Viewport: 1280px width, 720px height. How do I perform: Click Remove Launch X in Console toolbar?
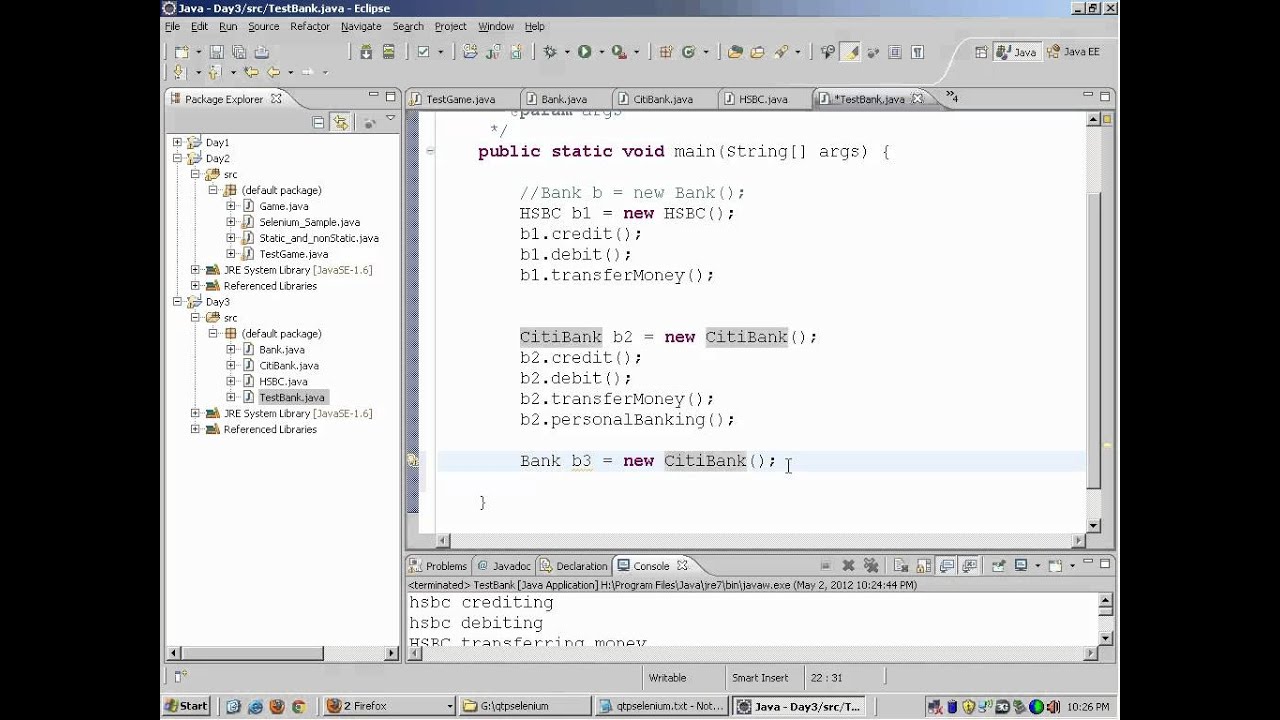coord(848,566)
